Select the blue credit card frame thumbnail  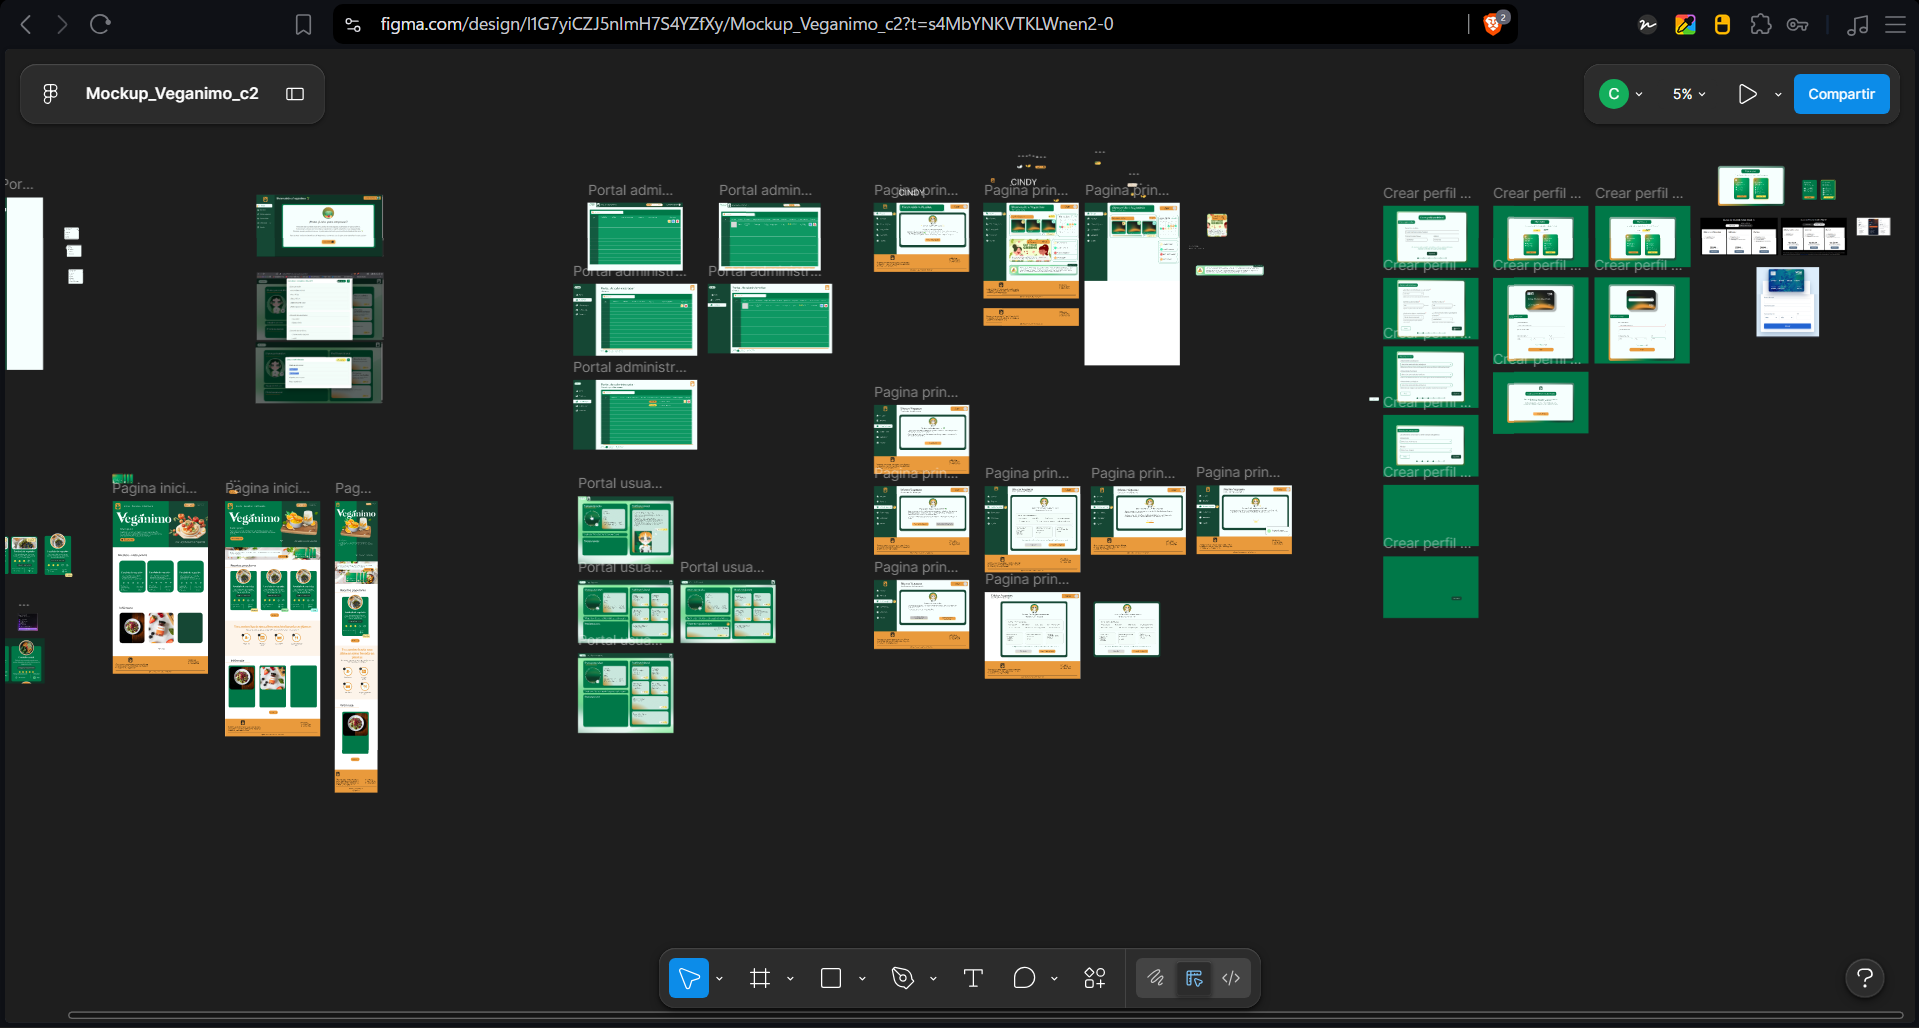click(x=1787, y=301)
